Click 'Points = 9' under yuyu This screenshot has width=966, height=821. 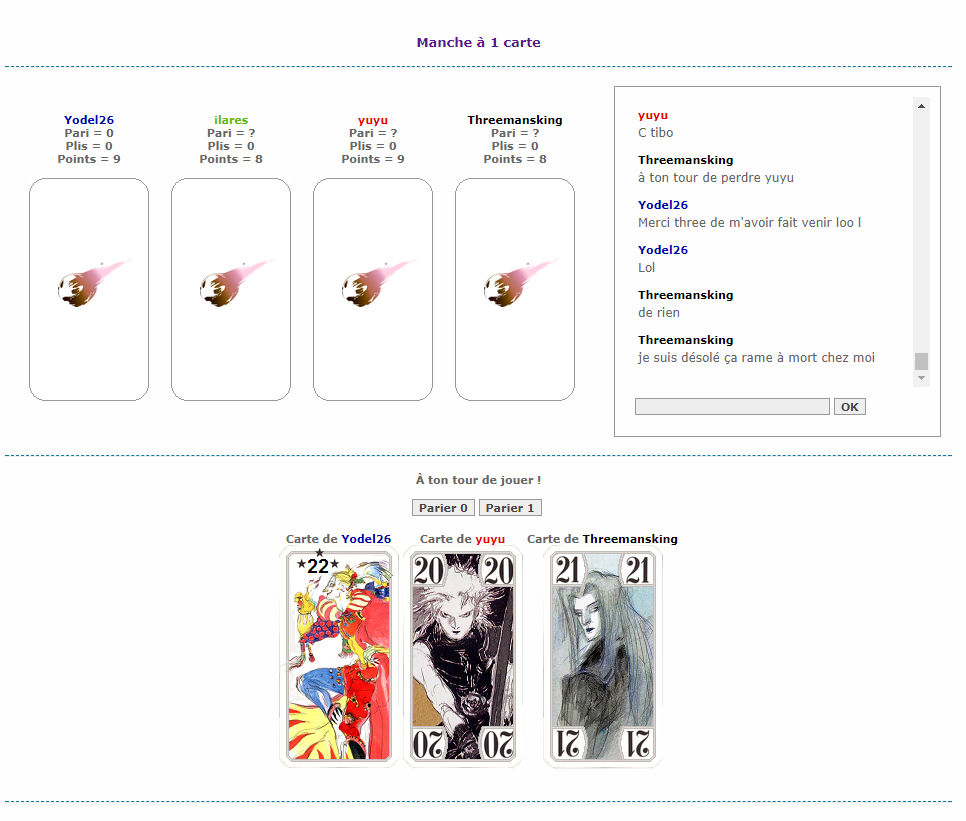point(373,159)
